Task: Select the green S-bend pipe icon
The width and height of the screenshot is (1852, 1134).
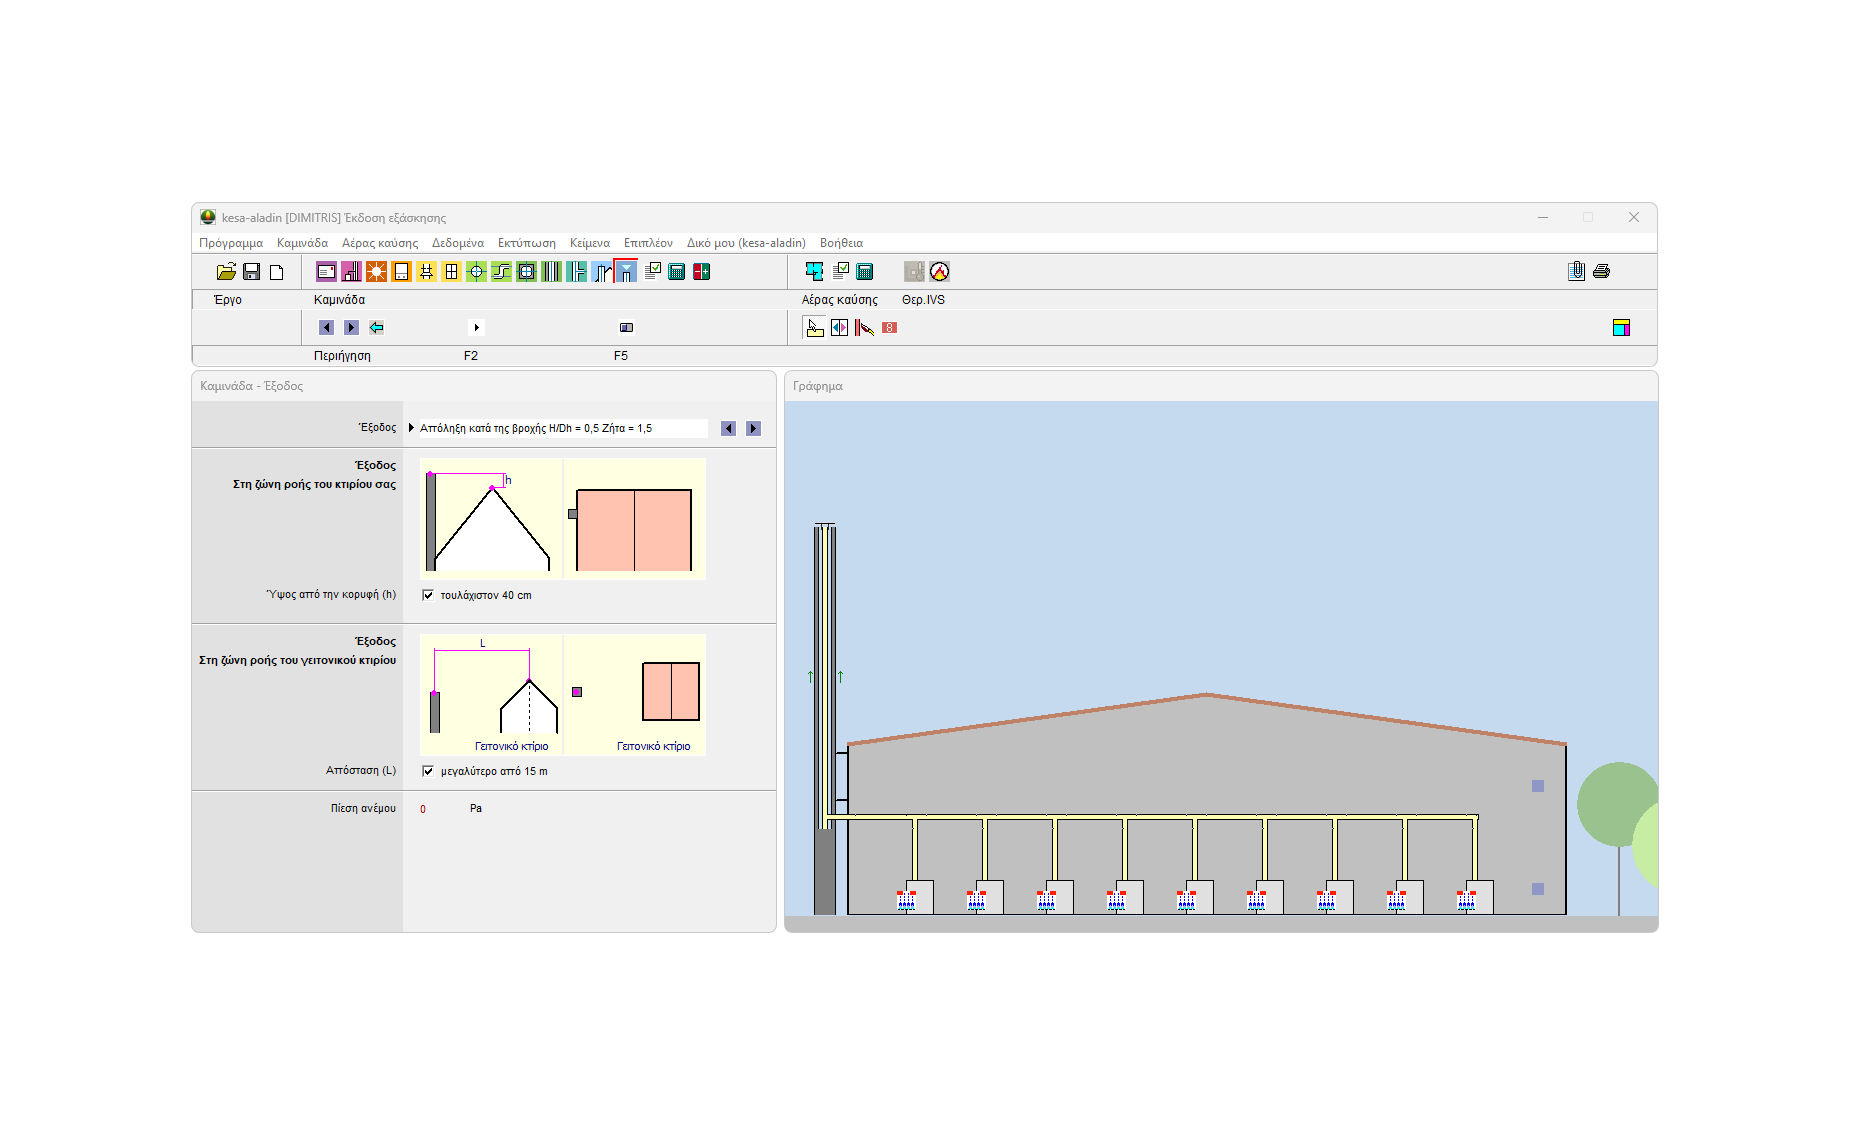Action: click(501, 272)
